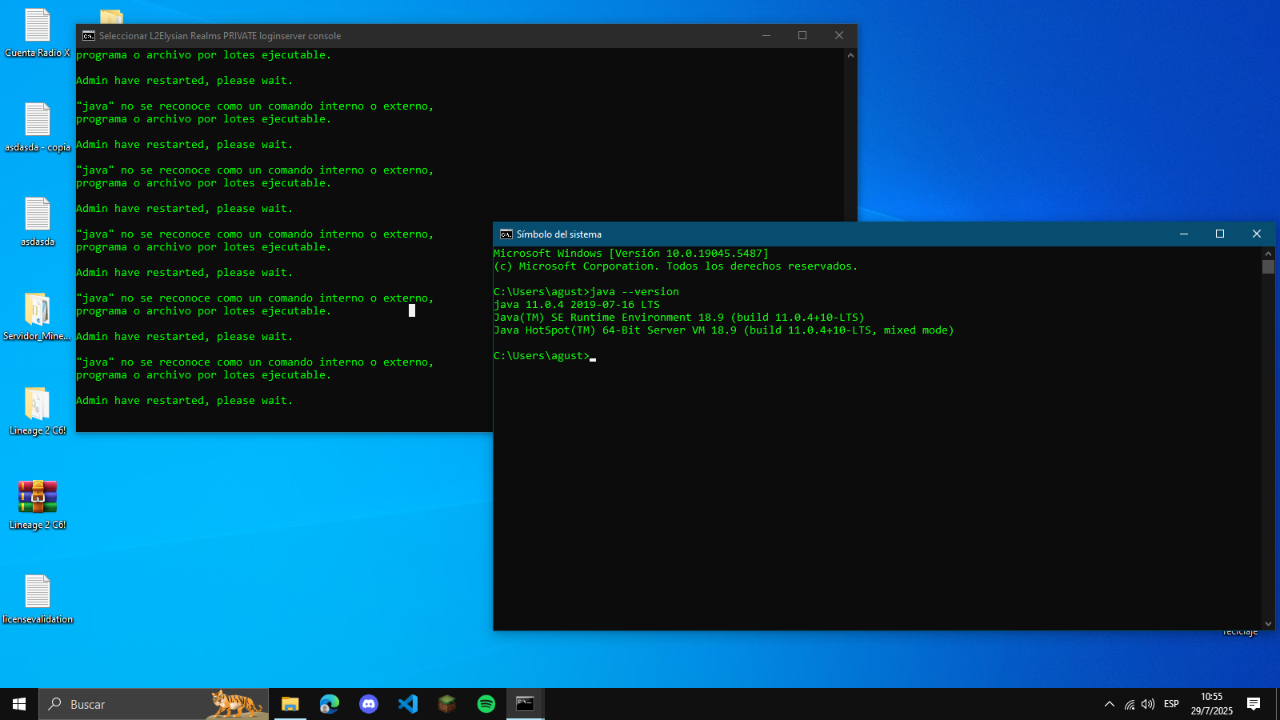
Task: Open system menu icon of loginserver console
Action: 89,36
